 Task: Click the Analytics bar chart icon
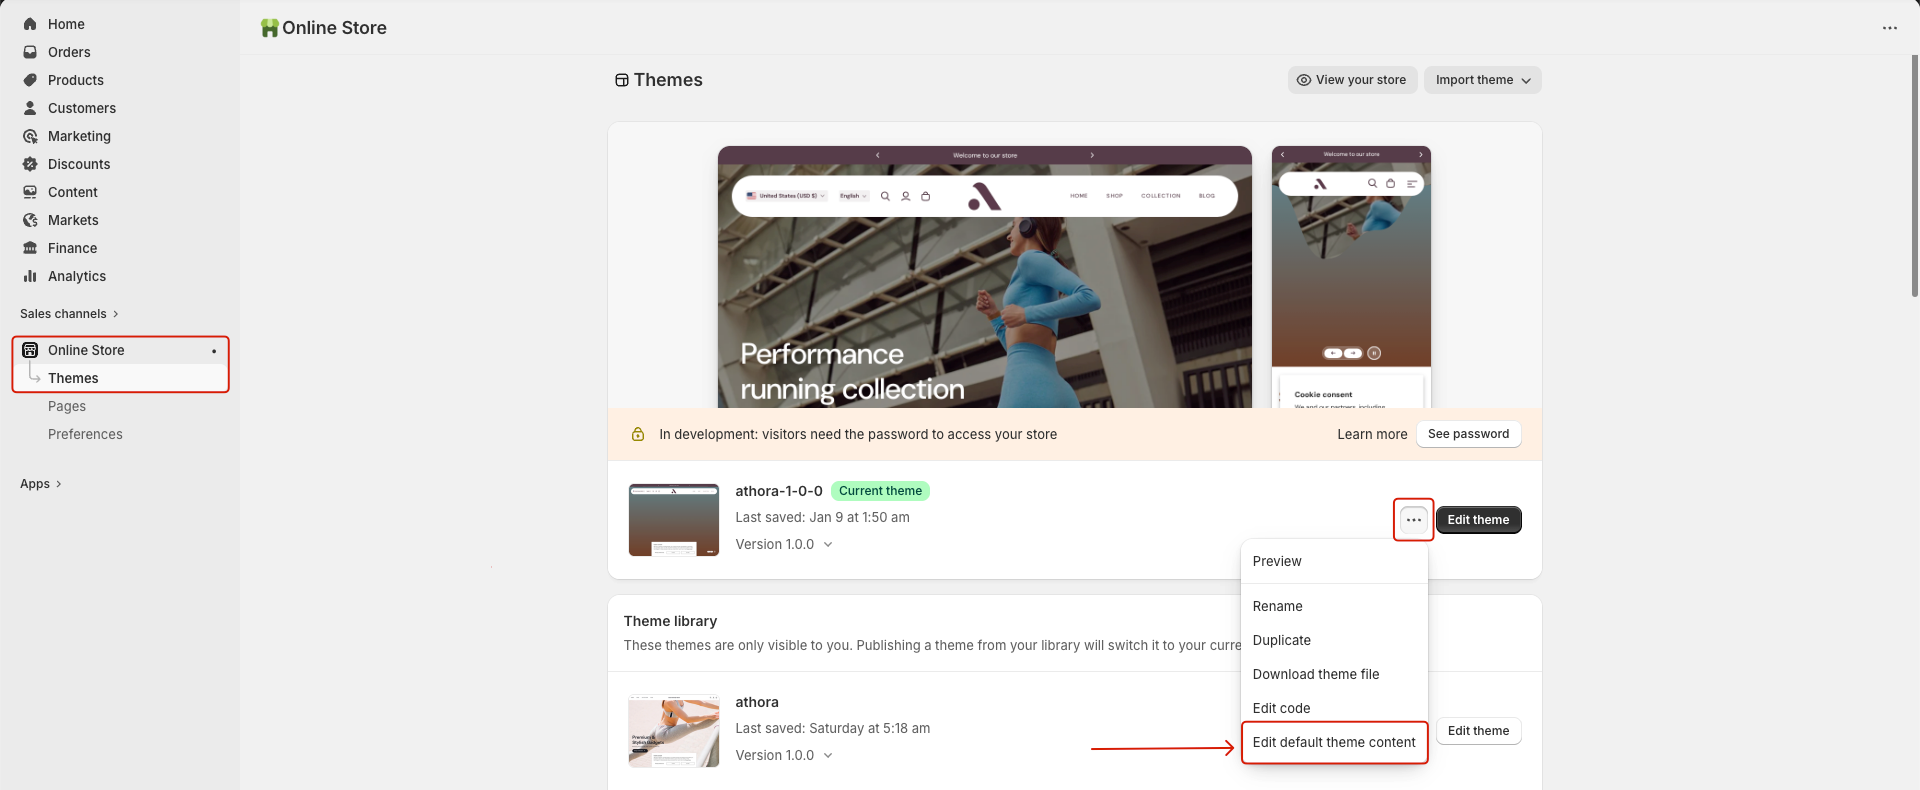(x=30, y=276)
